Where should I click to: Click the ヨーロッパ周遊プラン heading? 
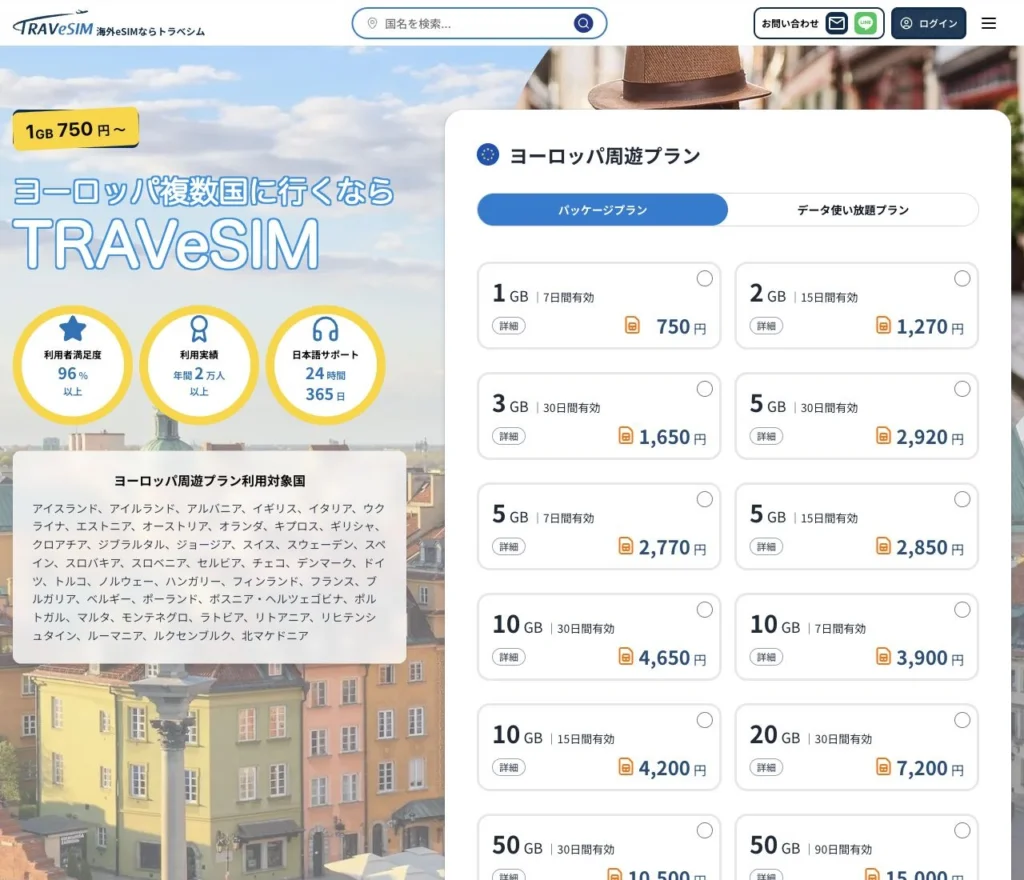(x=605, y=155)
